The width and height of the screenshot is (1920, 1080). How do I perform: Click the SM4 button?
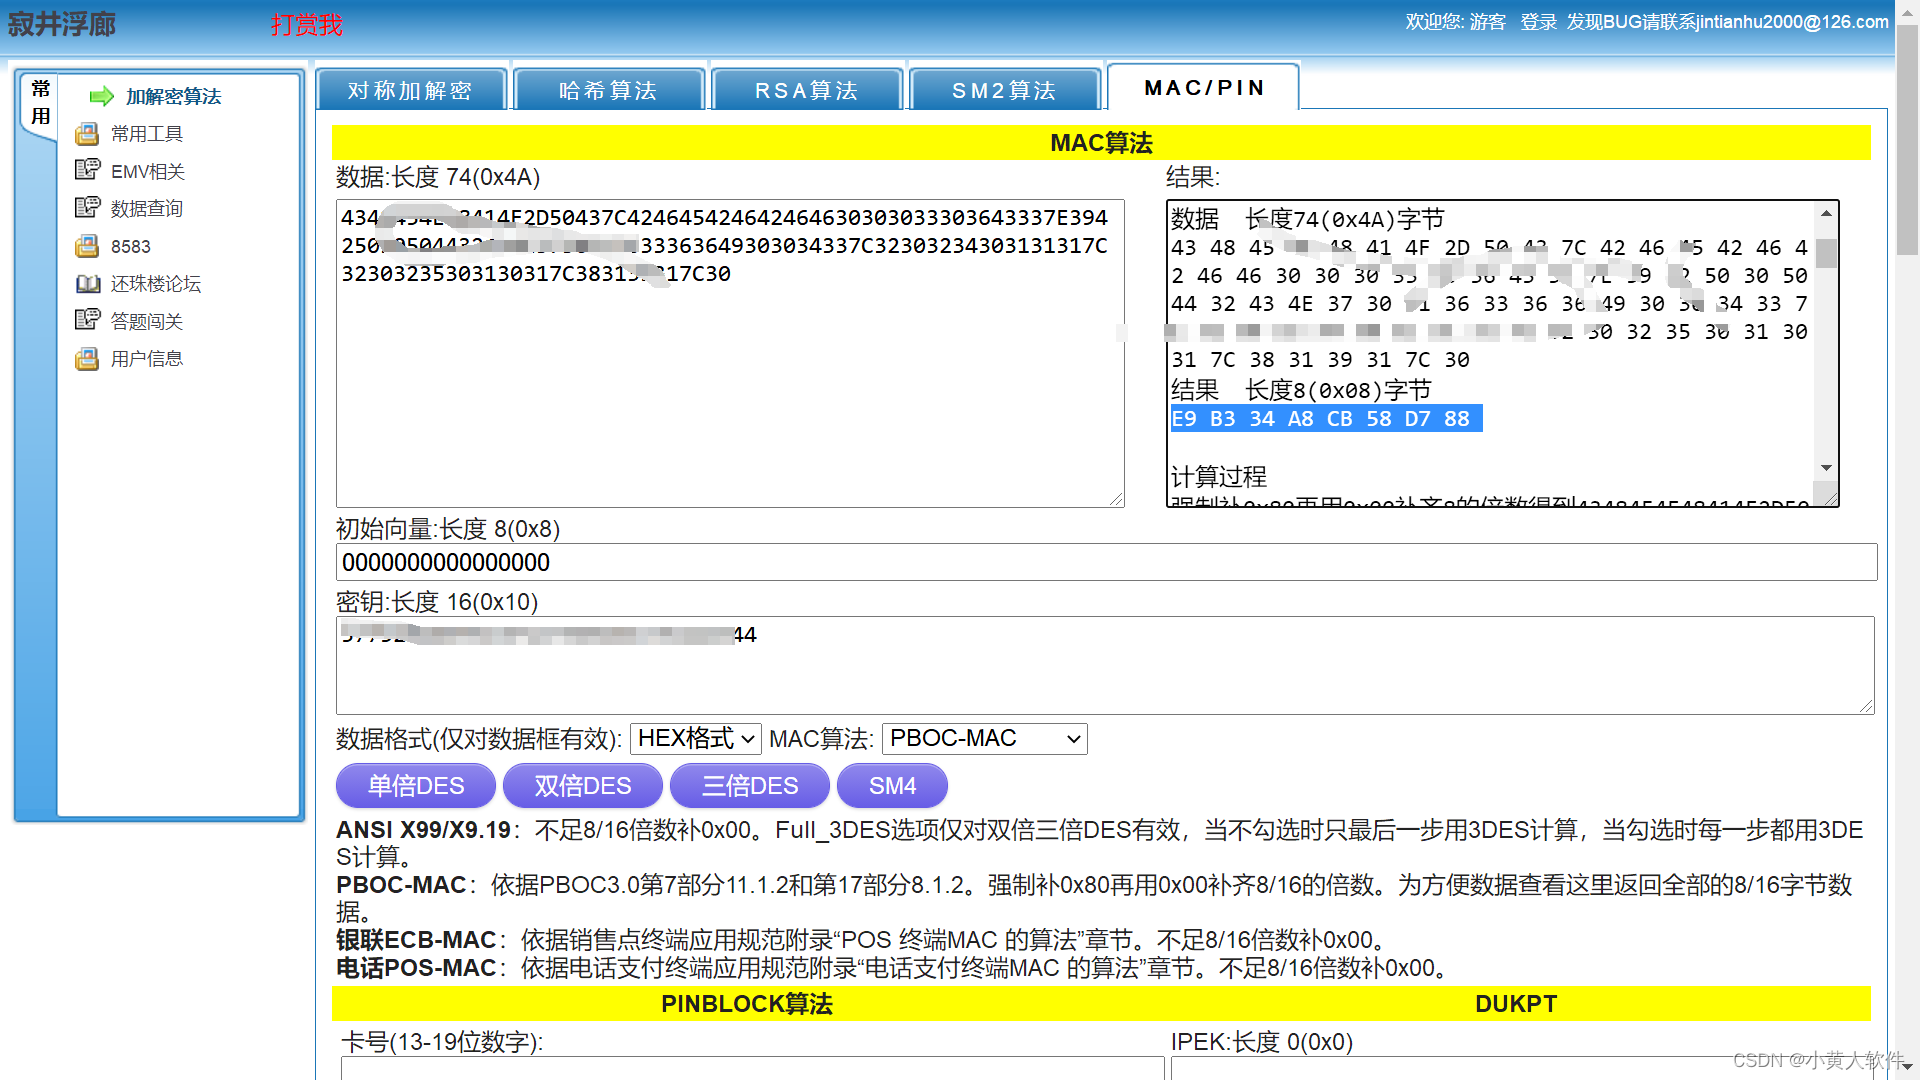coord(892,786)
